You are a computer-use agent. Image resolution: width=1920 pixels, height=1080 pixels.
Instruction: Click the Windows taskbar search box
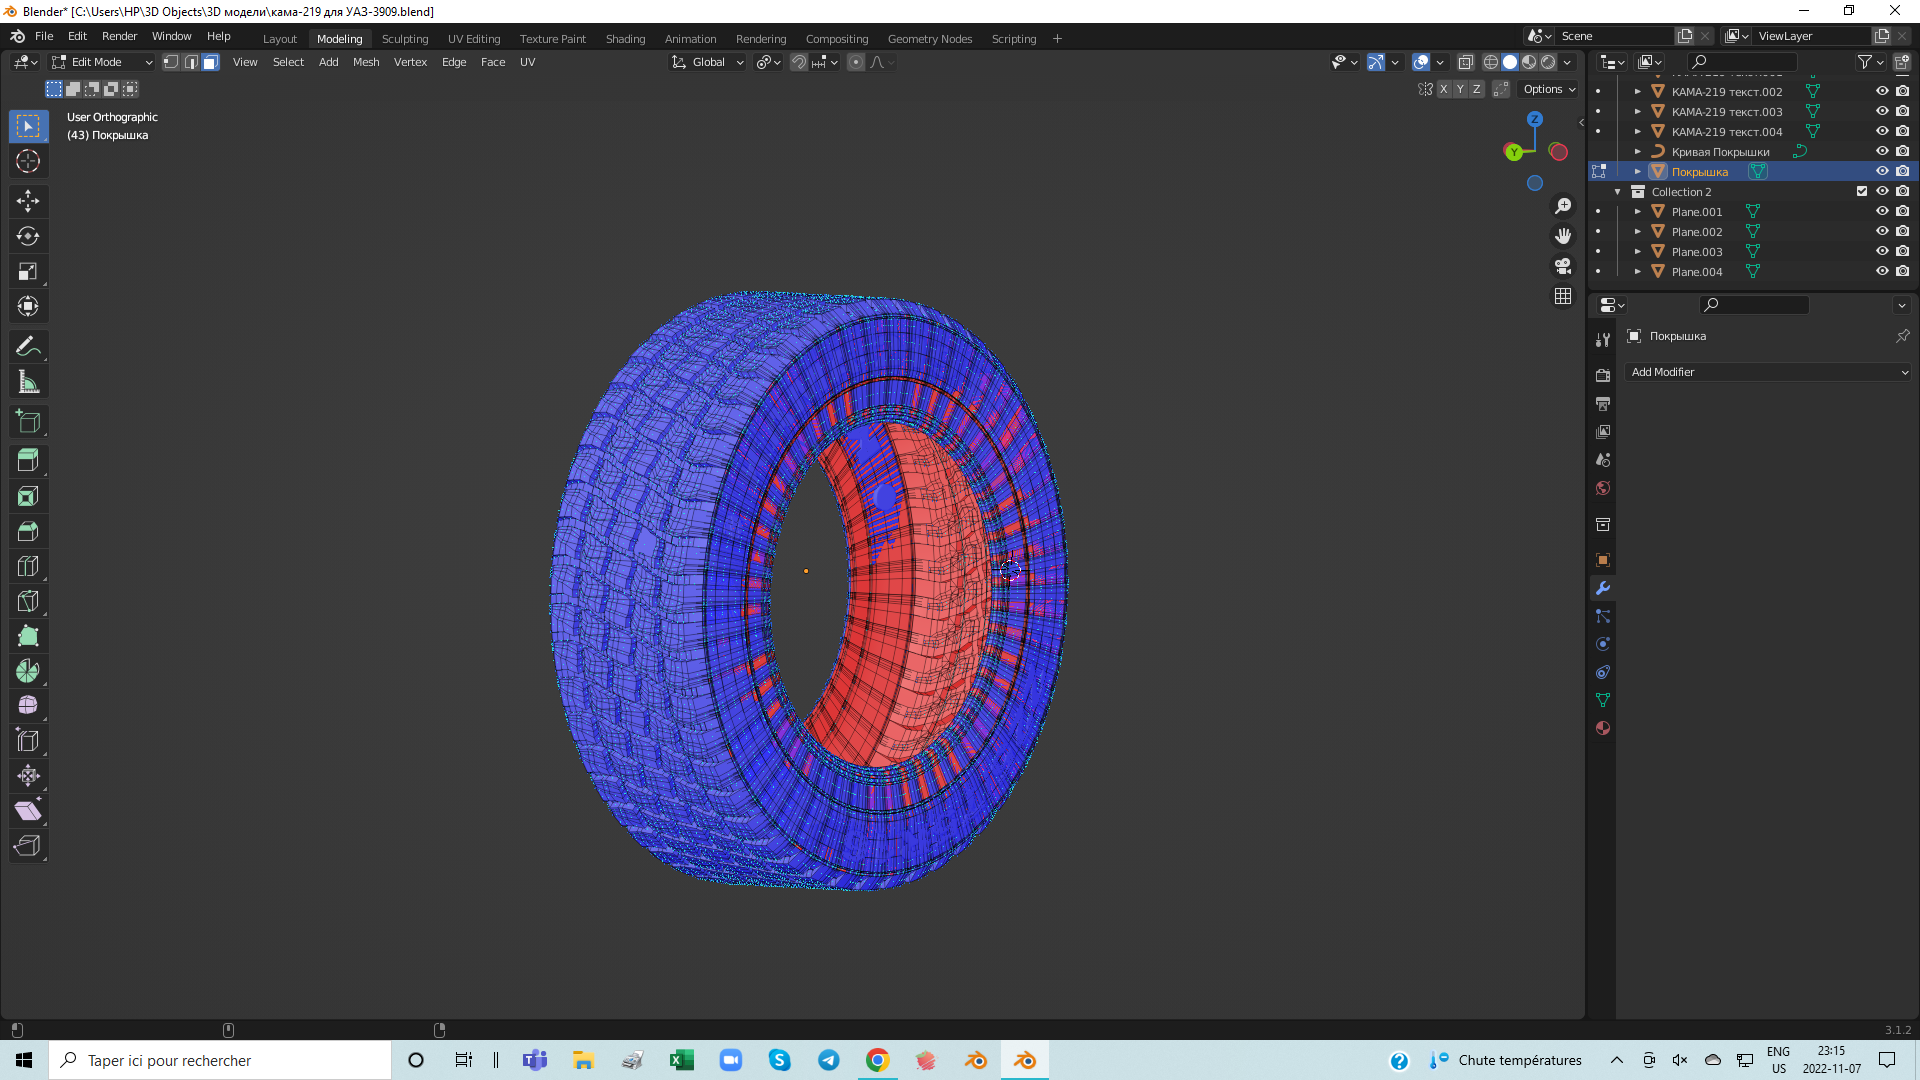pyautogui.click(x=220, y=1060)
